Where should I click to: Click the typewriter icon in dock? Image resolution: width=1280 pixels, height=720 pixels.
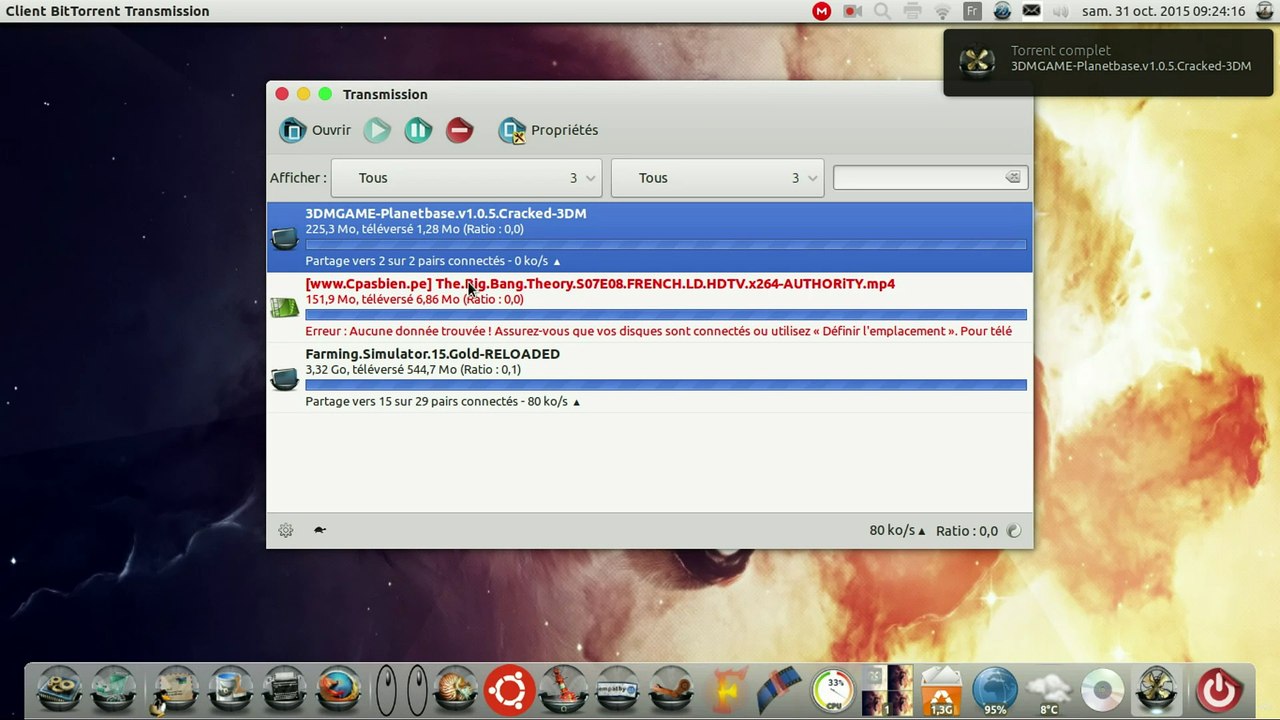tap(285, 690)
